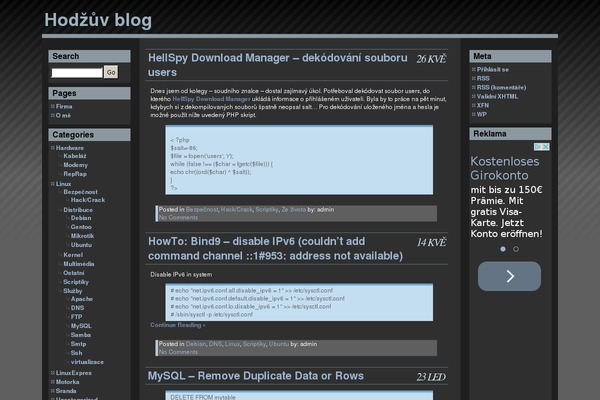This screenshot has width=600, height=400.
Task: Open the Debian category in sidebar
Action: (81, 218)
